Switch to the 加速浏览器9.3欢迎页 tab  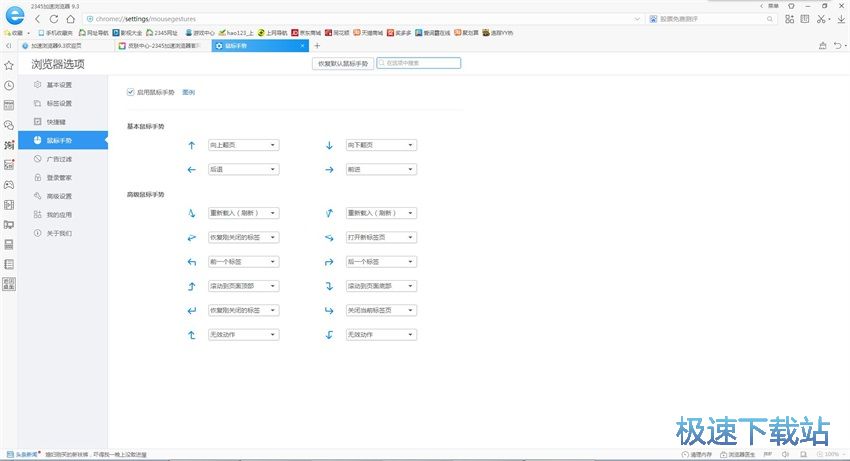tap(65, 46)
